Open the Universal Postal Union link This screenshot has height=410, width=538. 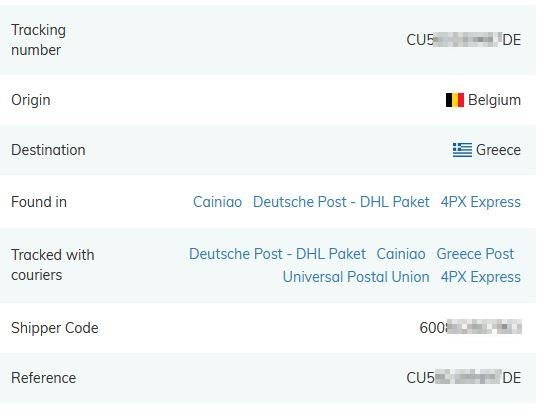coord(356,277)
